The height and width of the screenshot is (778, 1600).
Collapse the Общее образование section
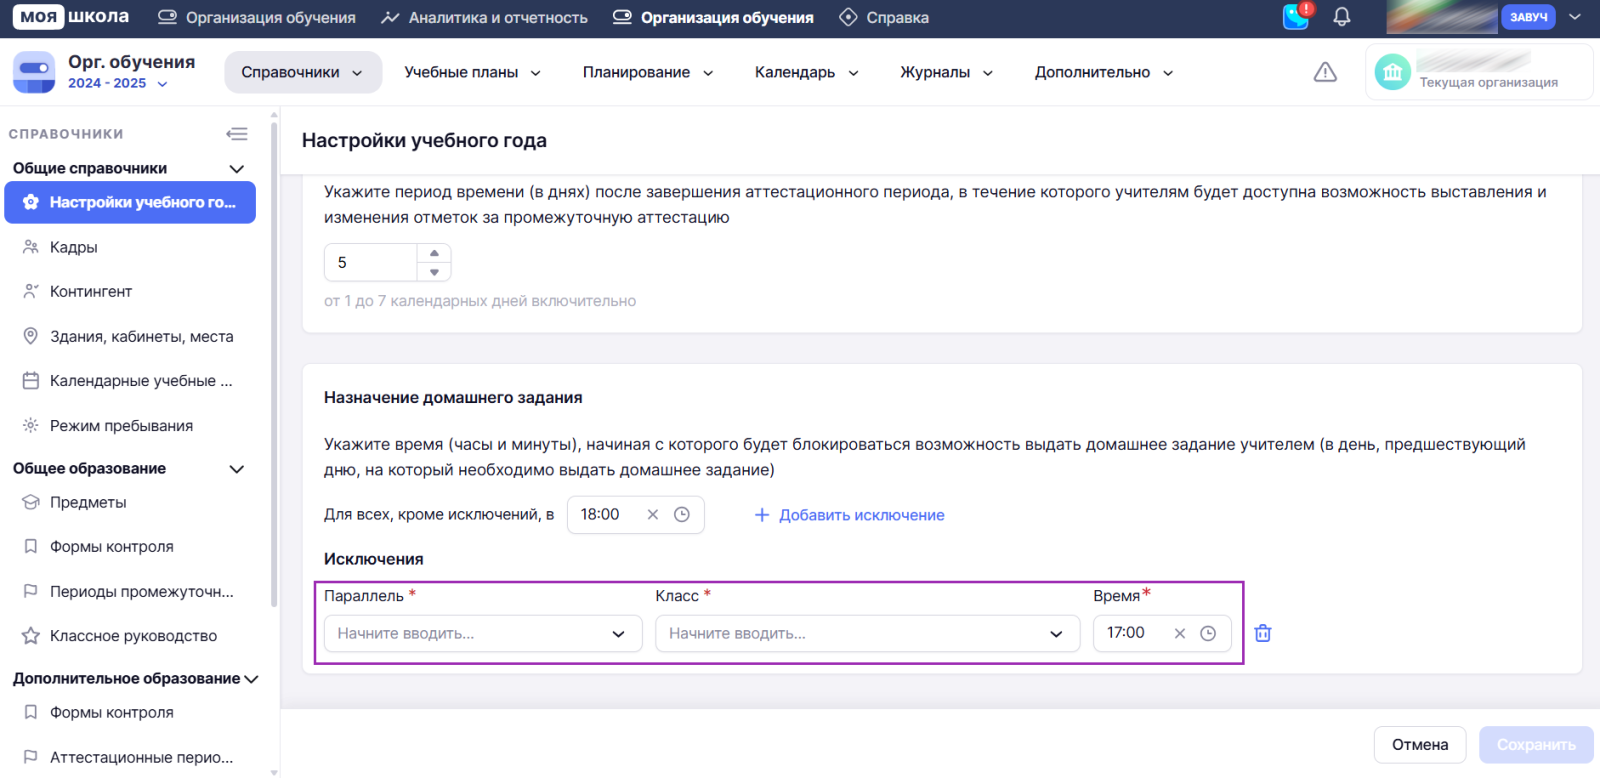[x=237, y=469]
